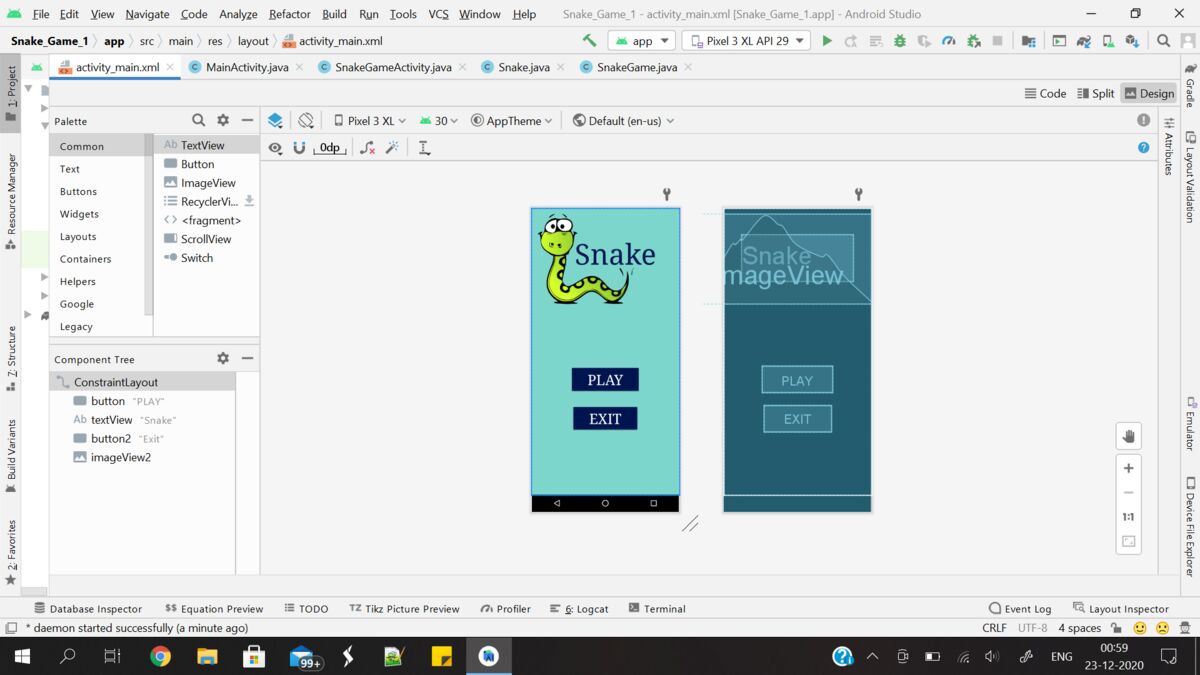1200x675 pixels.
Task: Click the Debug app bug icon
Action: pyautogui.click(x=900, y=41)
